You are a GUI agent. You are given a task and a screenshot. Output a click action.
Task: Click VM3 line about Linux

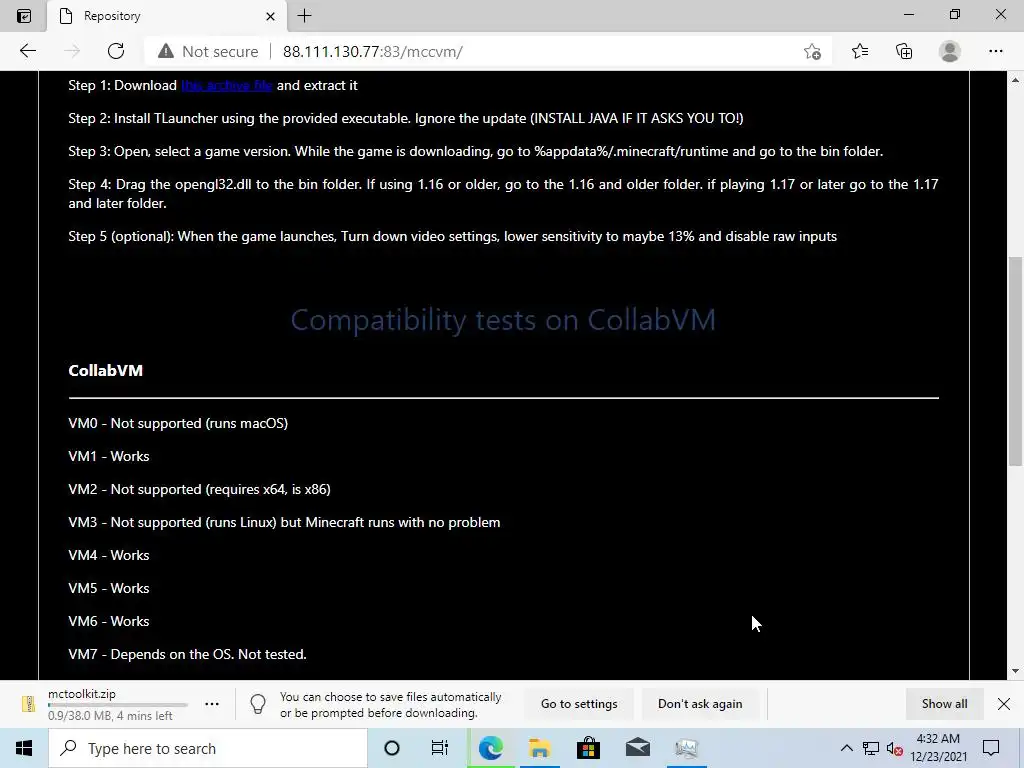[284, 522]
